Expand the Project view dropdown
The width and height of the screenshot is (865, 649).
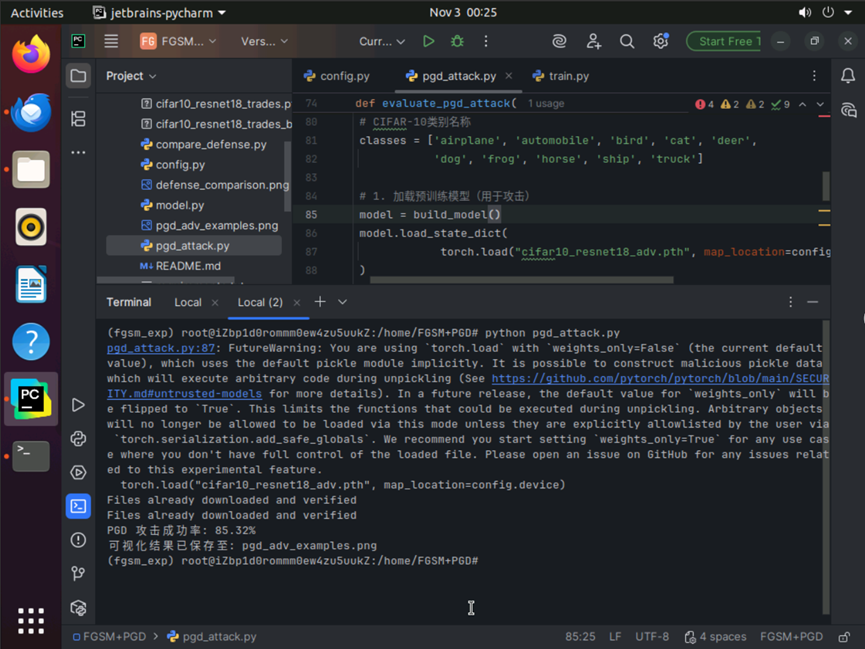132,76
